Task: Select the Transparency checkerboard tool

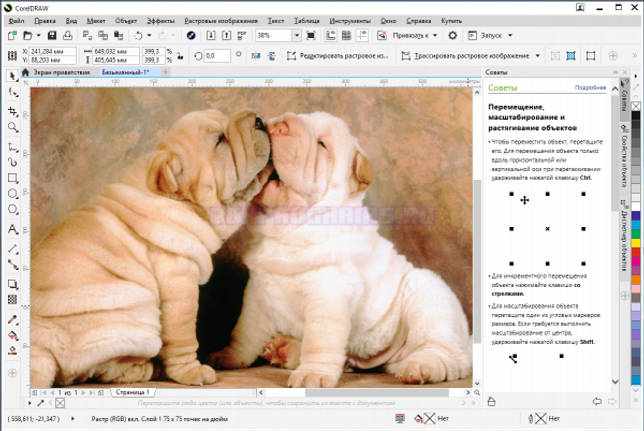Action: 13,300
